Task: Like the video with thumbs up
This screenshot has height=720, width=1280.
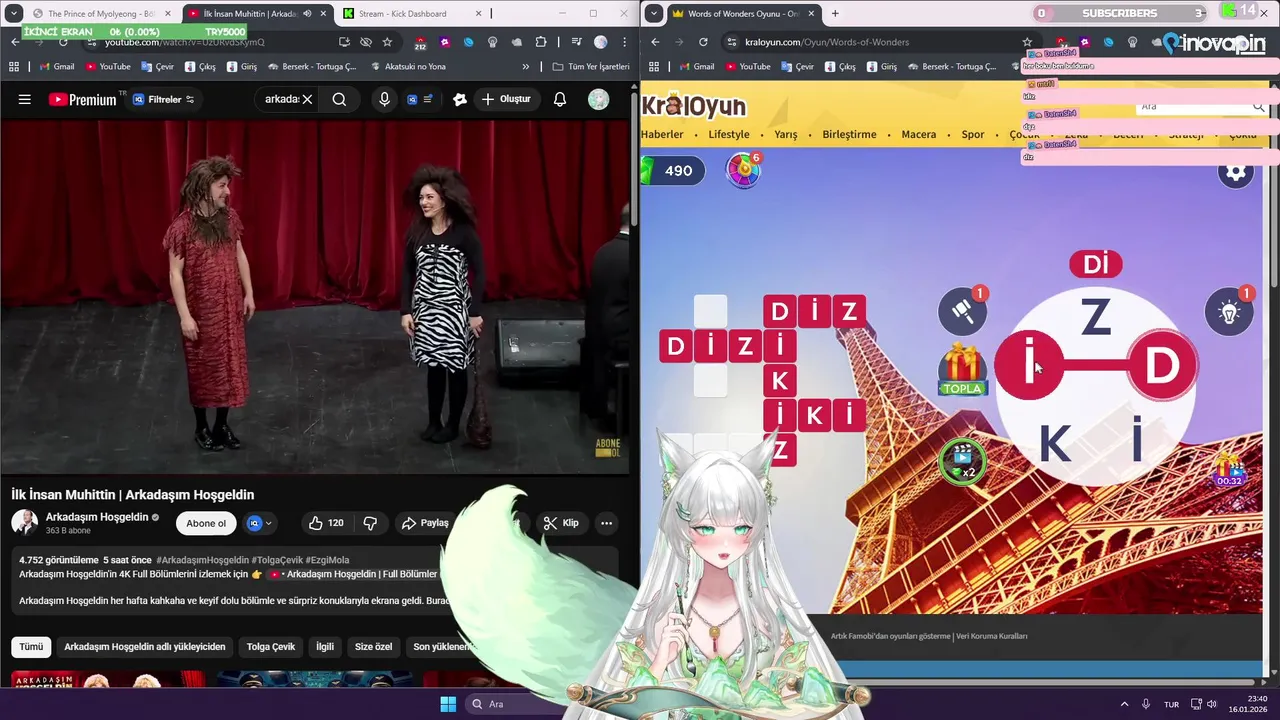Action: click(x=326, y=523)
